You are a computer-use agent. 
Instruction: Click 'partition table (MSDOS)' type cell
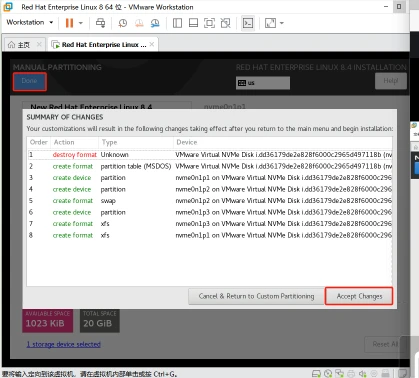(x=136, y=166)
